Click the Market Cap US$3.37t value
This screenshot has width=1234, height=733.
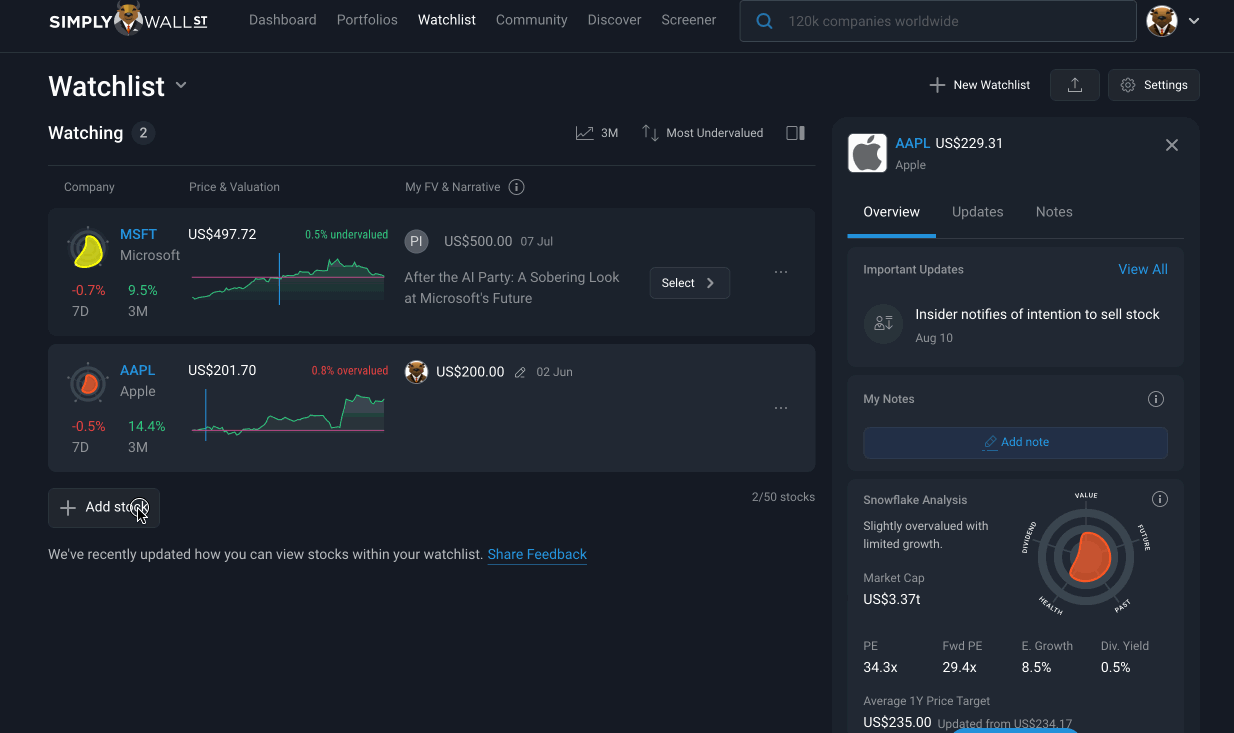point(892,600)
